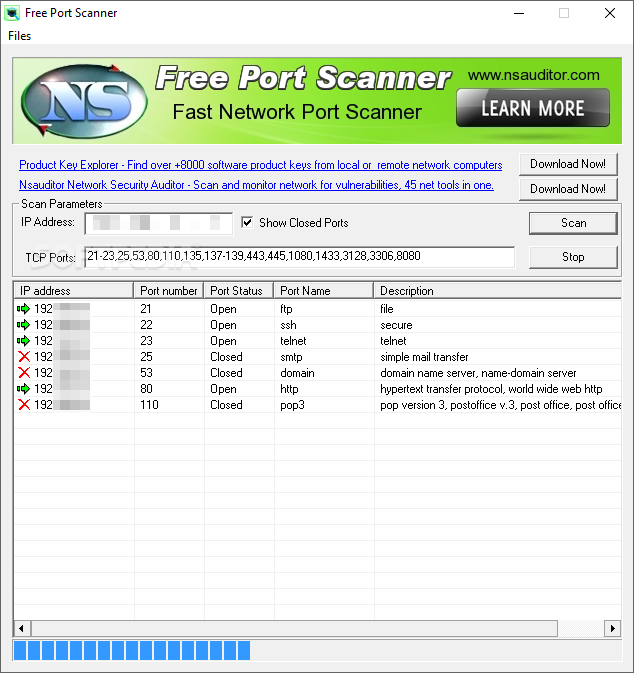Select the http port name cell
This screenshot has height=673, width=634.
289,389
